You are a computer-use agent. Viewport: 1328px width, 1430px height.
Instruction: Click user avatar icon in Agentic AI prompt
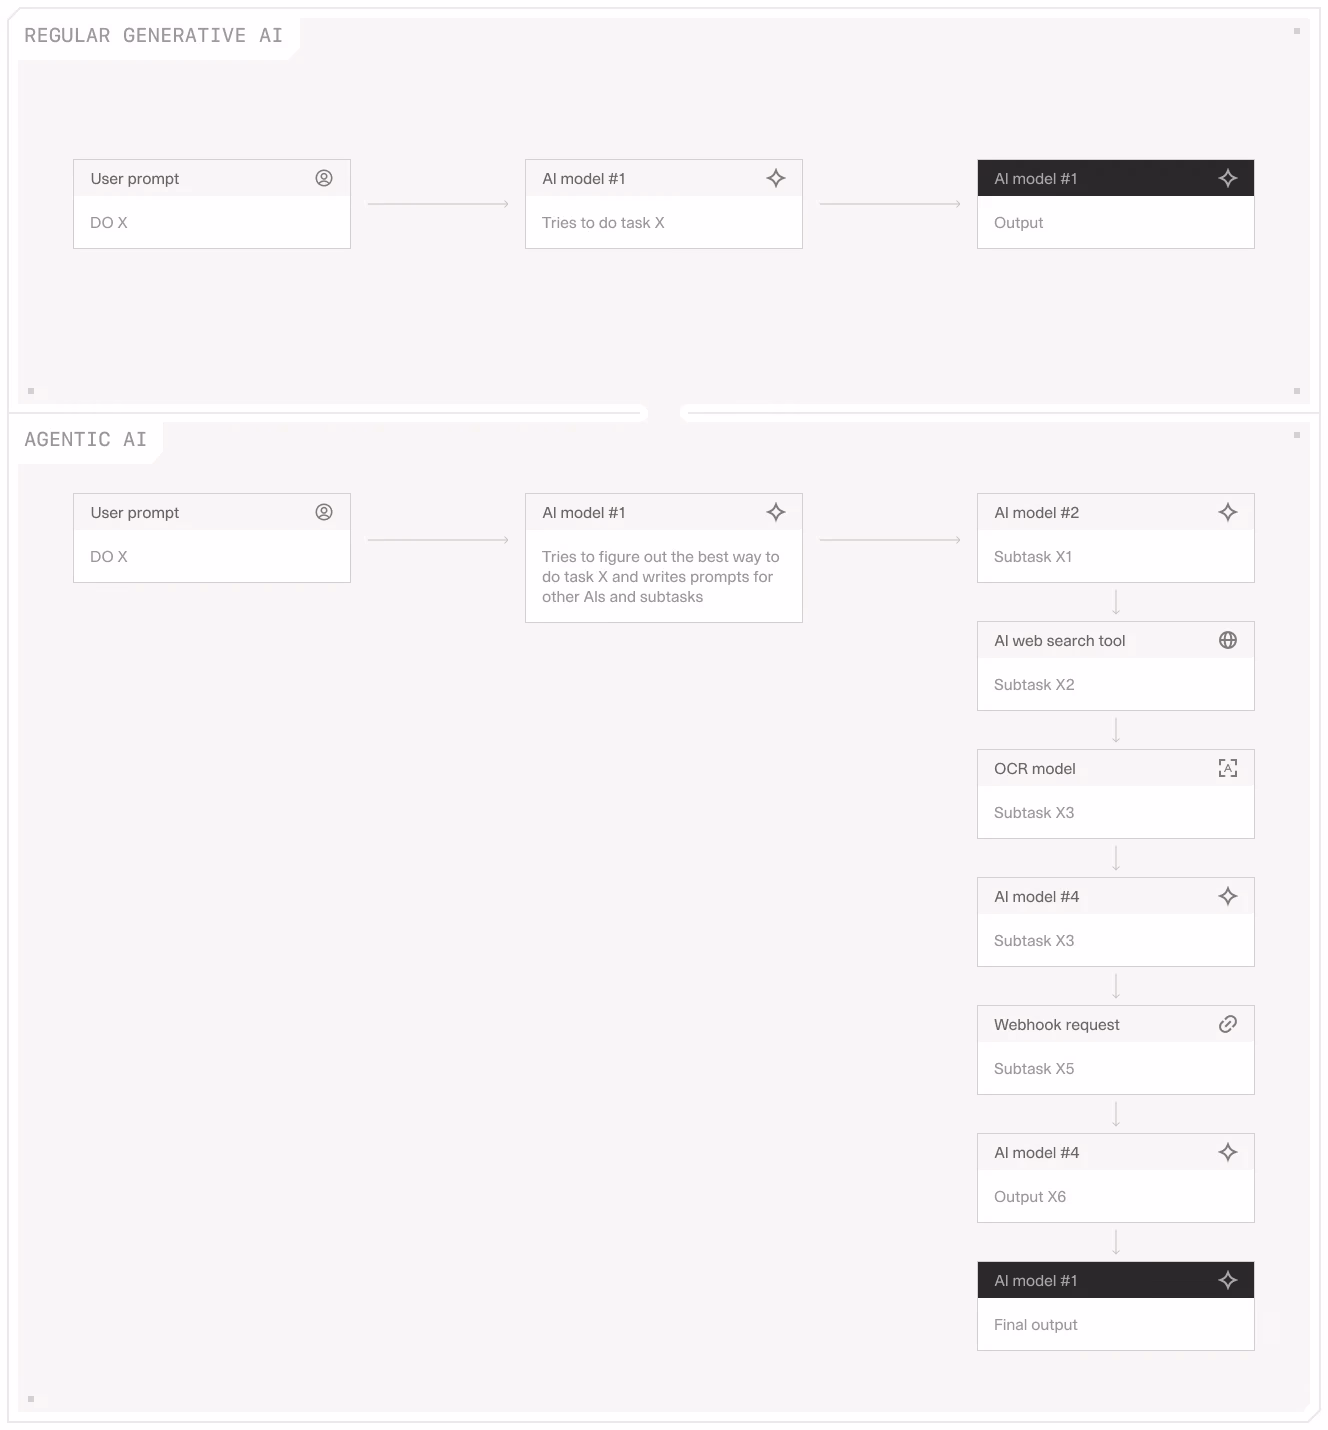324,512
